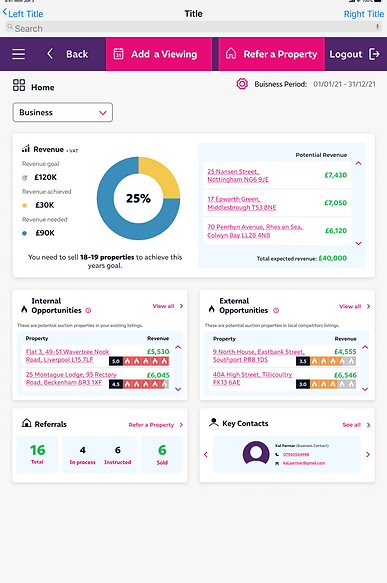
Task: Click the Key Contacts person icon
Action: [x=213, y=422]
